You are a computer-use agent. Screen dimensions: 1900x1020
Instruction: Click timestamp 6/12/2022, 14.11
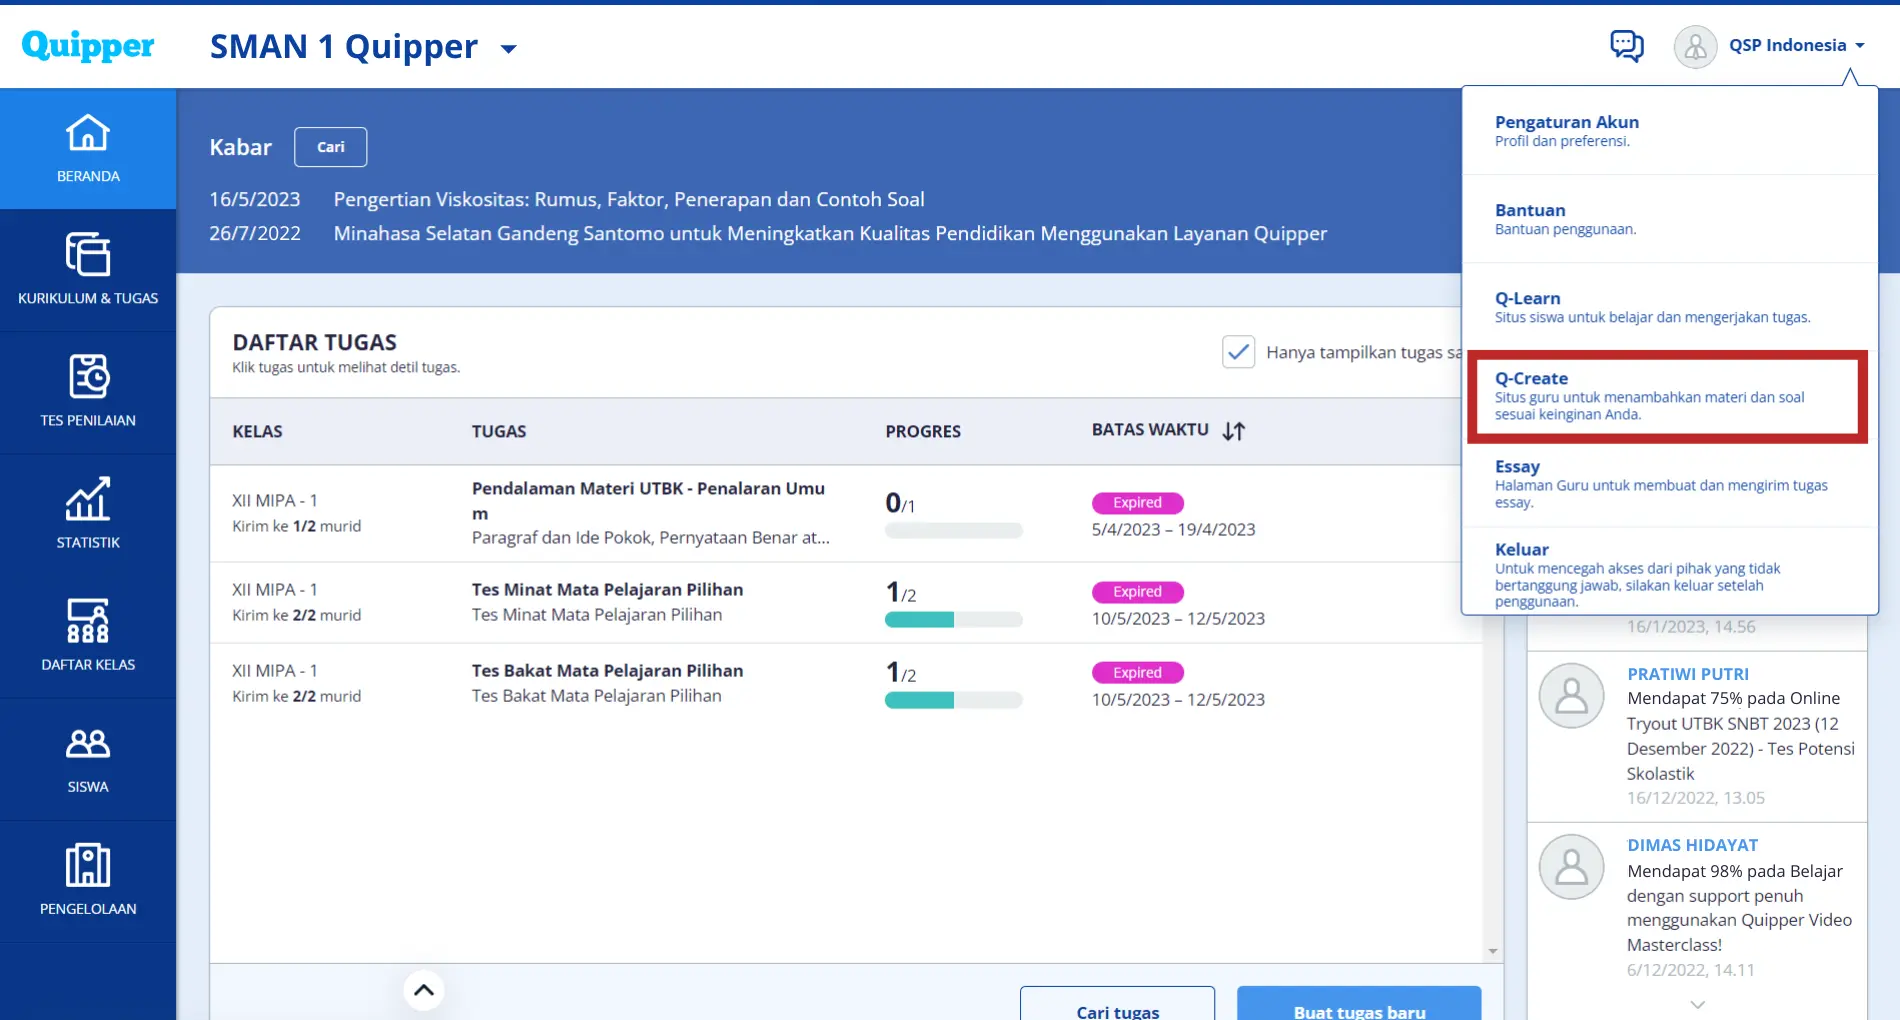tap(1690, 970)
